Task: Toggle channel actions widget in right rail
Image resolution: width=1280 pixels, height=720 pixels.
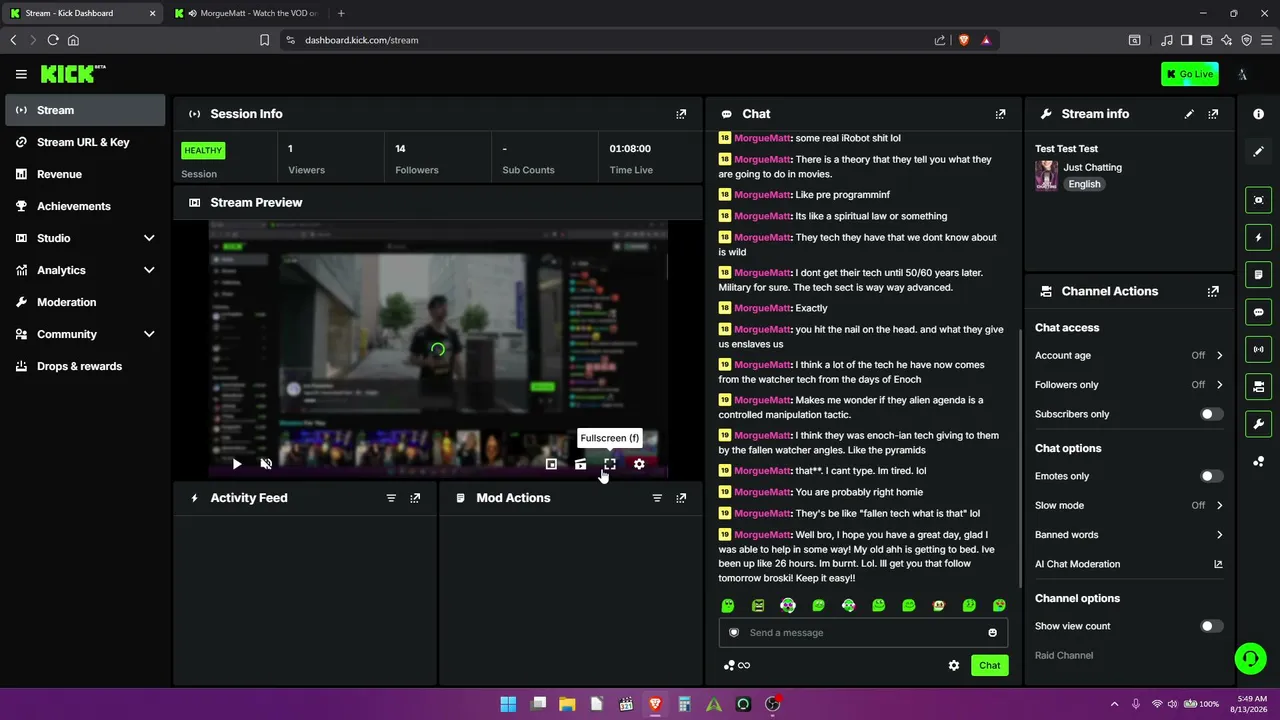Action: click(x=1259, y=387)
